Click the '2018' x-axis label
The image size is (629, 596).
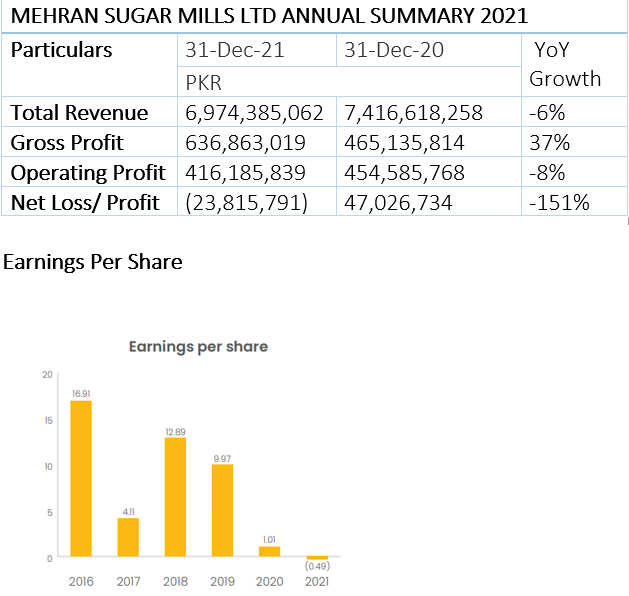(175, 582)
